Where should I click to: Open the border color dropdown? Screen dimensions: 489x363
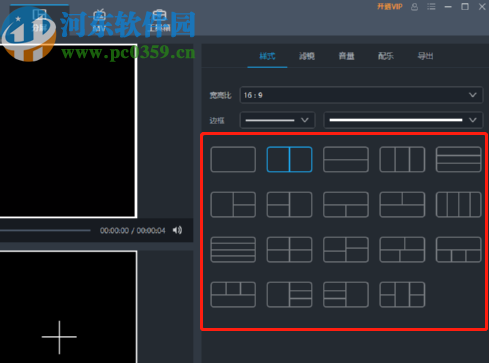[x=403, y=120]
